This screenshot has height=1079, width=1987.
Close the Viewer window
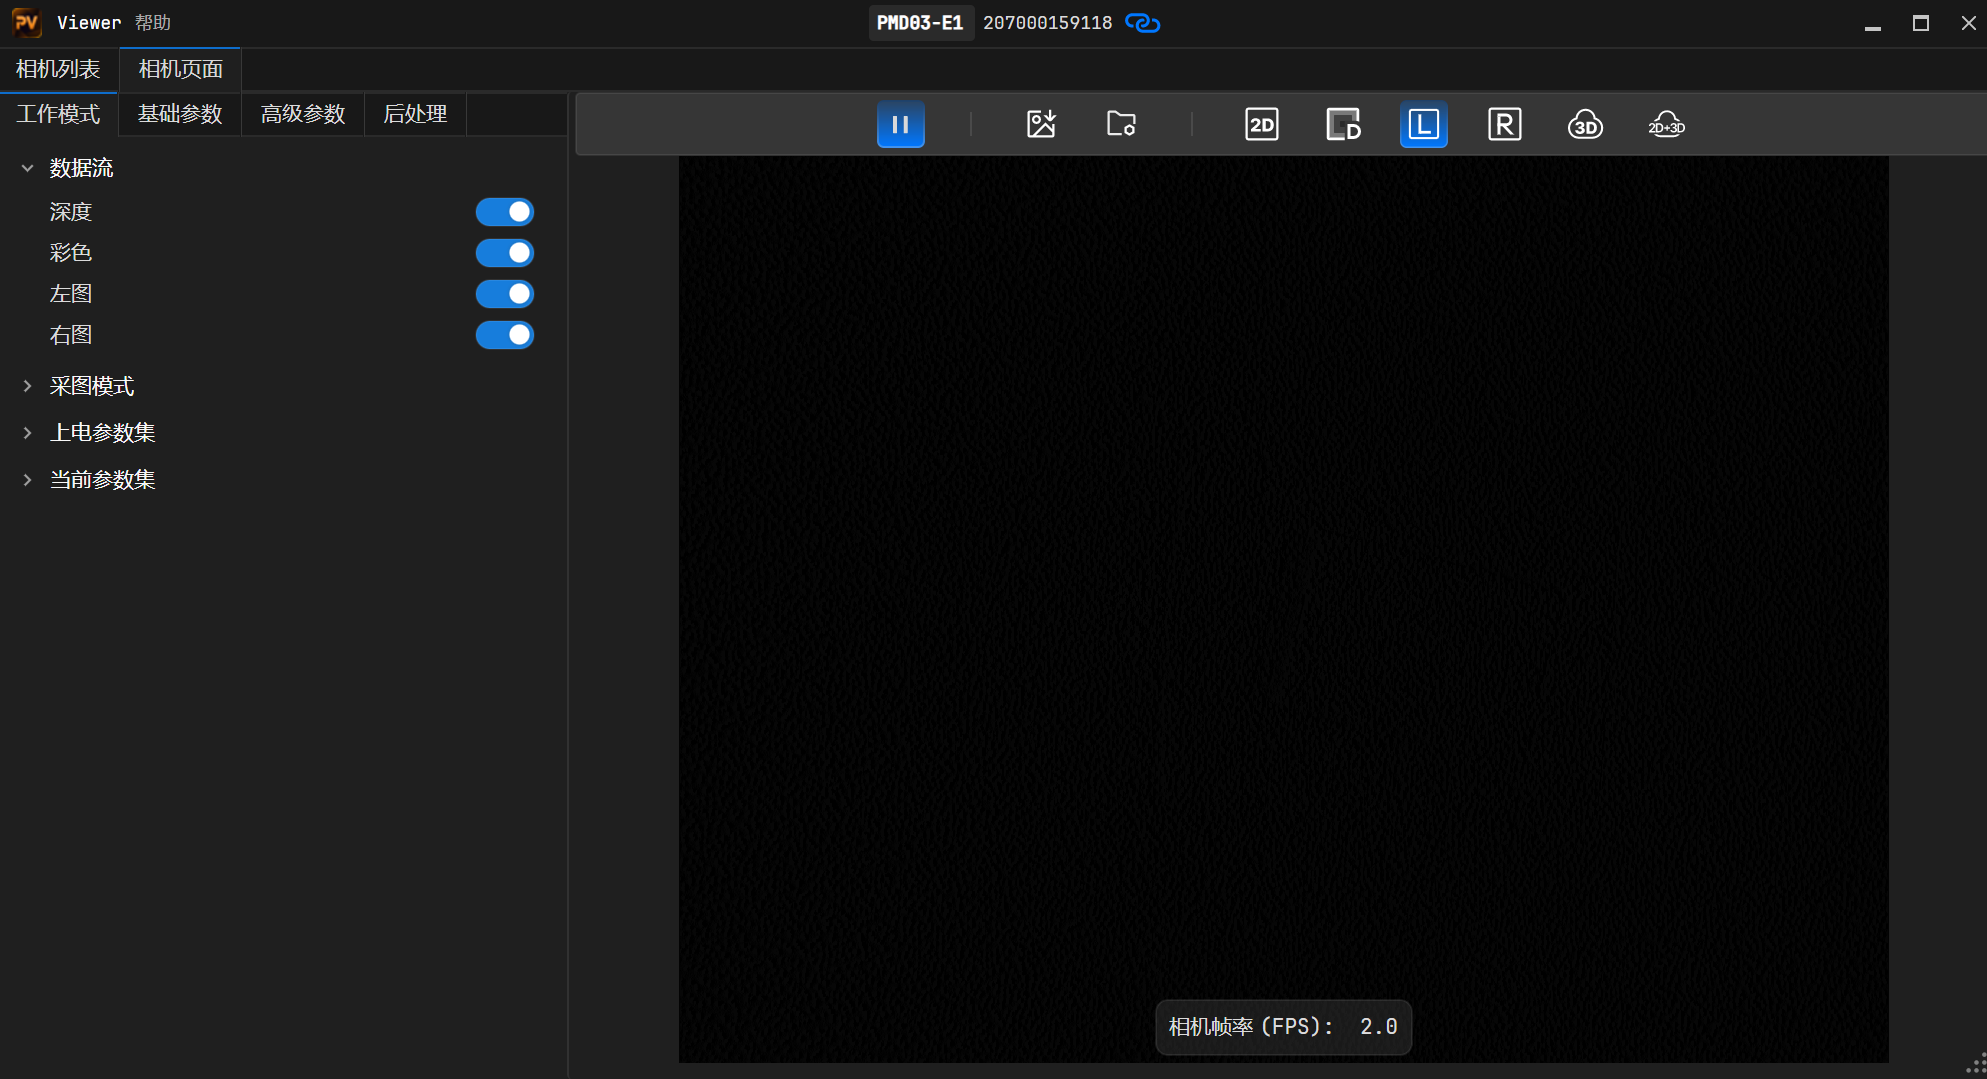[1967, 23]
